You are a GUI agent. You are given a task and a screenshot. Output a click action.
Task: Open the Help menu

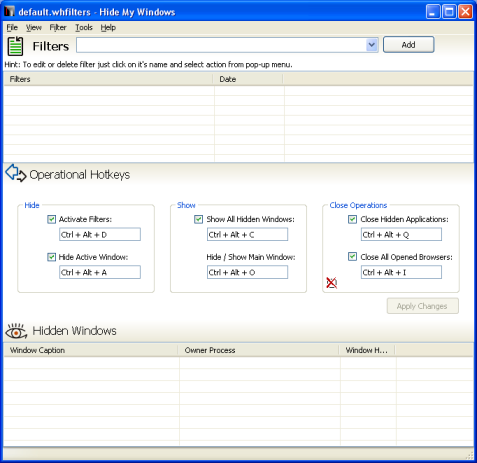tap(108, 28)
